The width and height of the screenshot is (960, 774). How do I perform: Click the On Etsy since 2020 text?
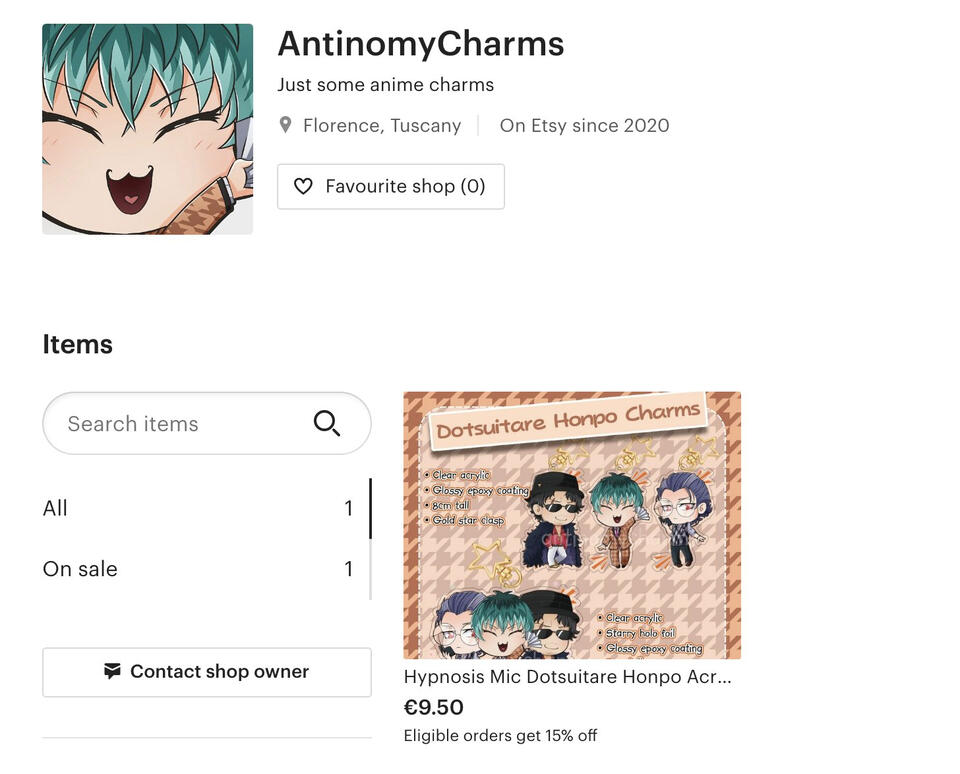584,126
